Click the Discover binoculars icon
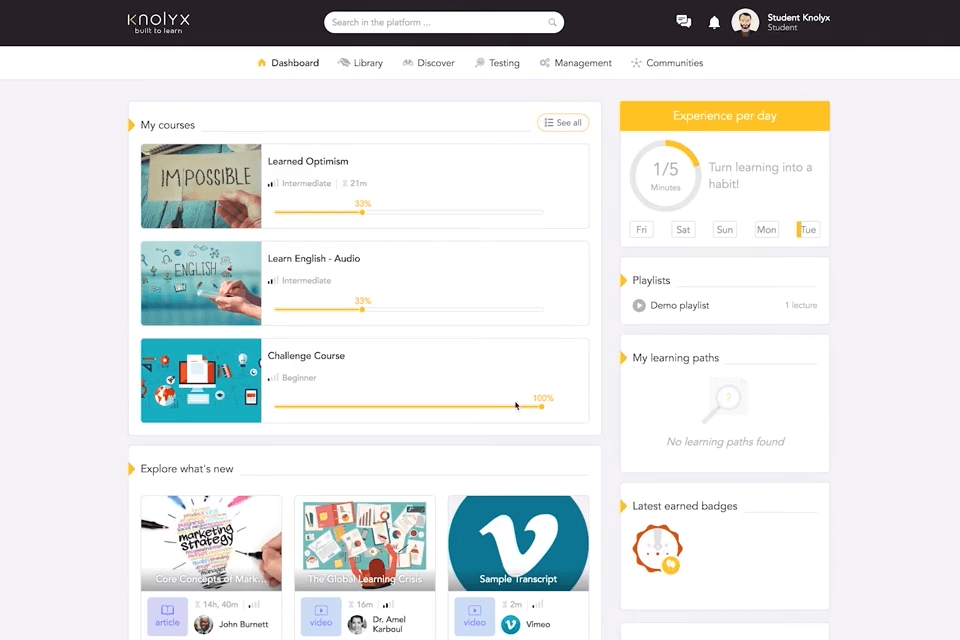Screen dimensions: 960x640 (x=408, y=62)
